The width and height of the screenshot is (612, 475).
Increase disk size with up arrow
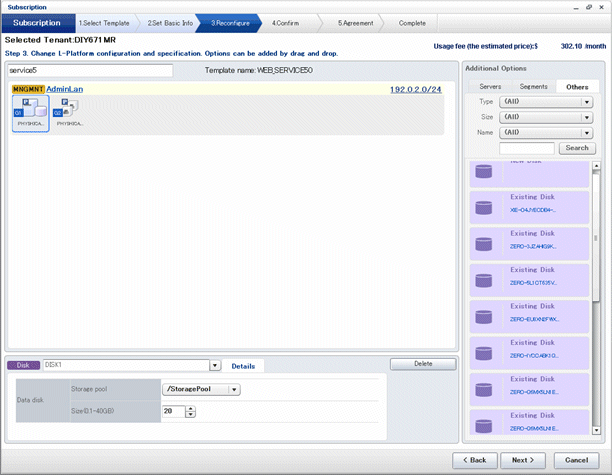(190, 409)
